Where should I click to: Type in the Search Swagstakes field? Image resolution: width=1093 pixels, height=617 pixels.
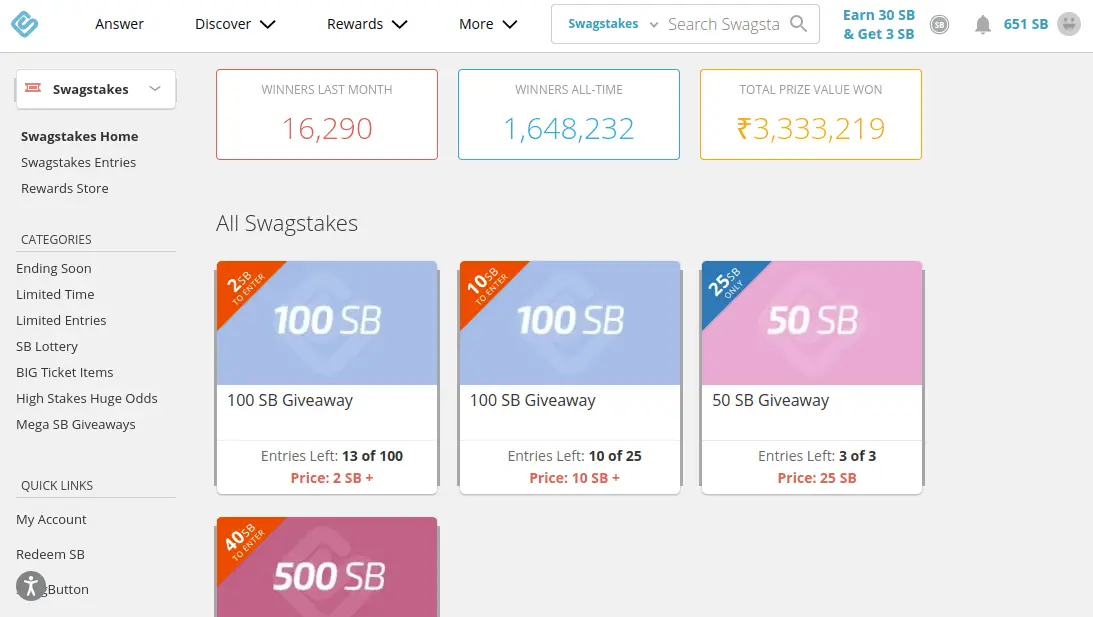coord(723,24)
